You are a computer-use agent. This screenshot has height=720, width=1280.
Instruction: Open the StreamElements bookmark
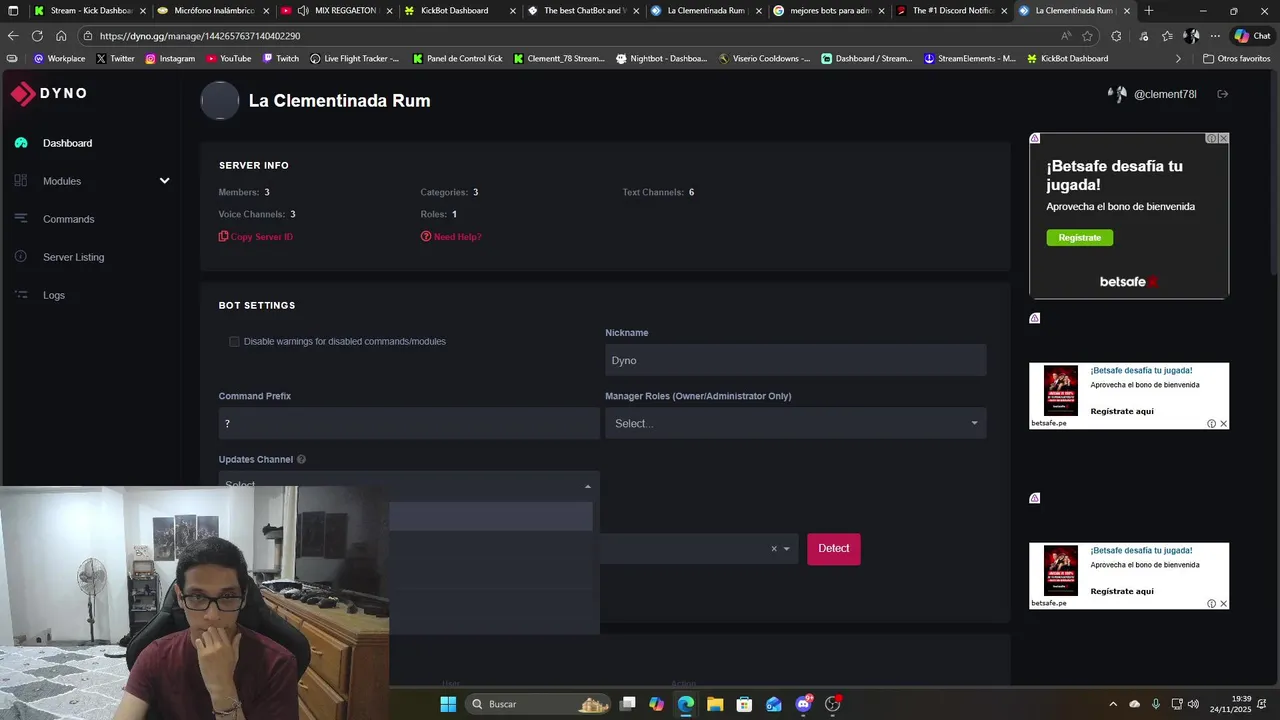click(970, 59)
